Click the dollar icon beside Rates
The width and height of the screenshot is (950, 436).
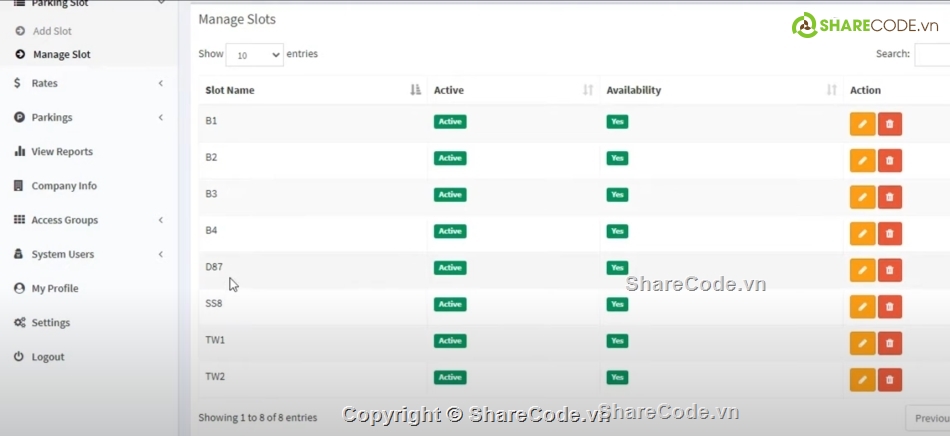[x=18, y=83]
